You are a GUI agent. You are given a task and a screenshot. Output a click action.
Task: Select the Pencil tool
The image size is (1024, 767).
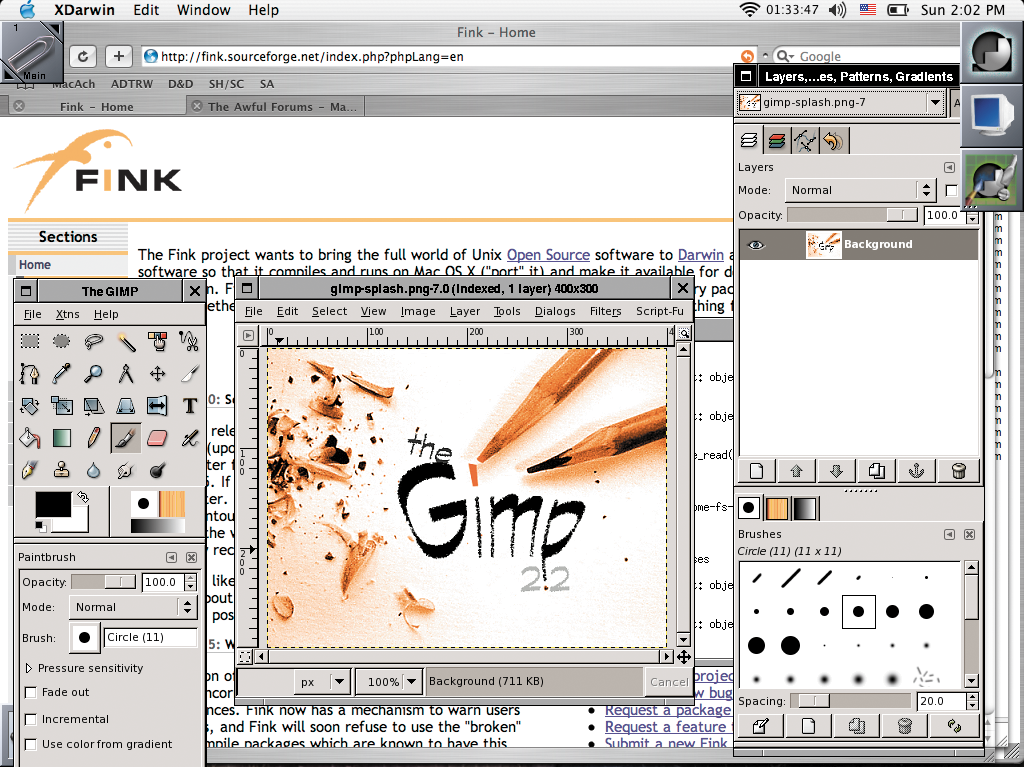(93, 438)
